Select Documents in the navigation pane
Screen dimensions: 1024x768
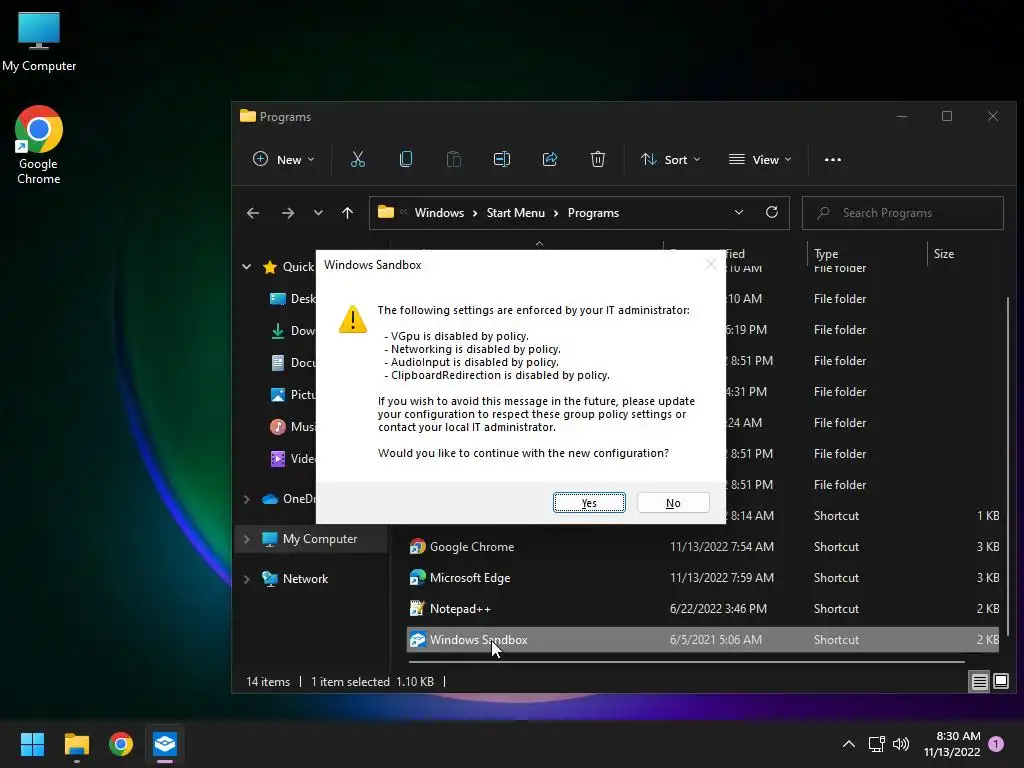click(293, 362)
